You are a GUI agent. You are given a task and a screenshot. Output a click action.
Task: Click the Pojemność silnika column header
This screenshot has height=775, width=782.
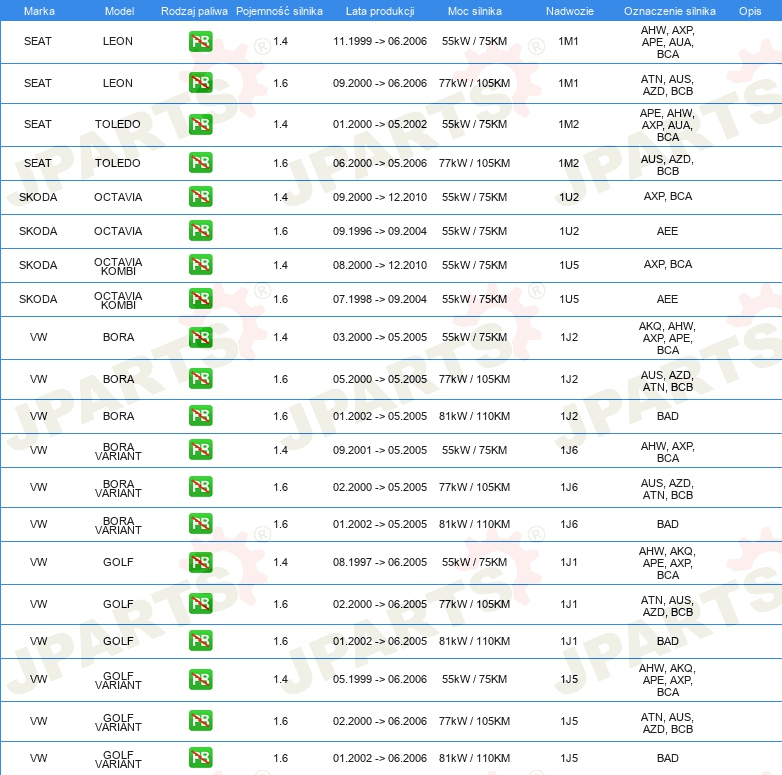(x=279, y=11)
